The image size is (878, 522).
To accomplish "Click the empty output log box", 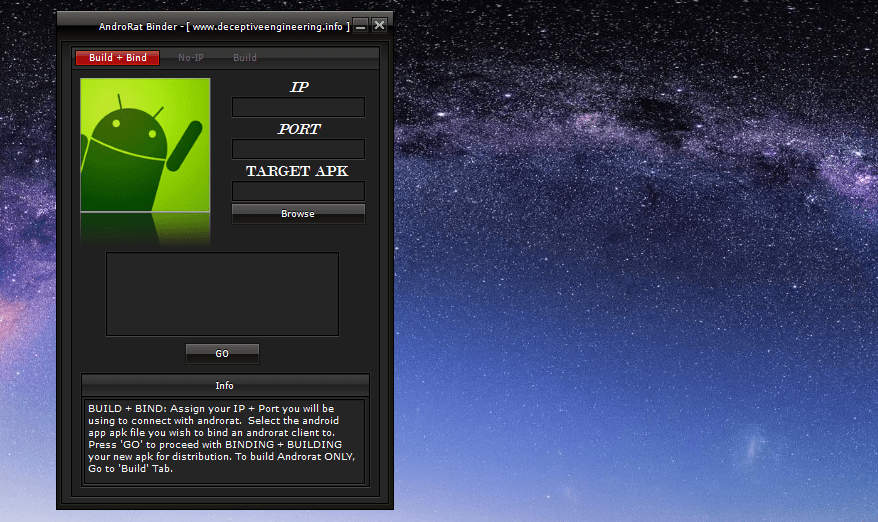I will (x=222, y=294).
